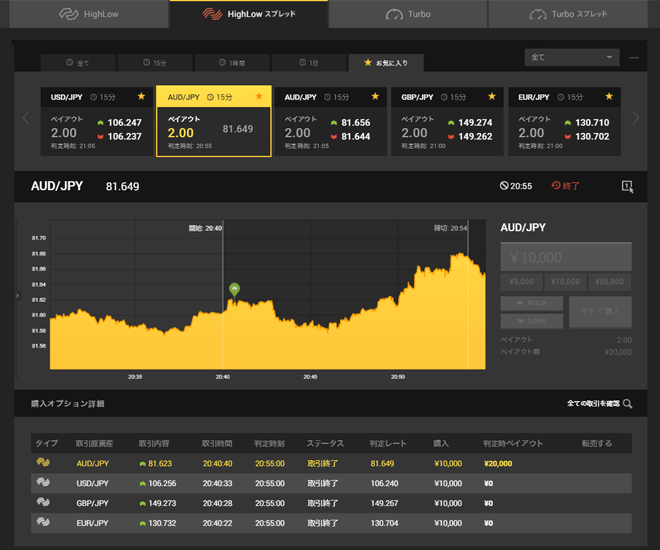The image size is (660, 550).
Task: Click the 149.273 entry rate cell
Action: (x=158, y=503)
